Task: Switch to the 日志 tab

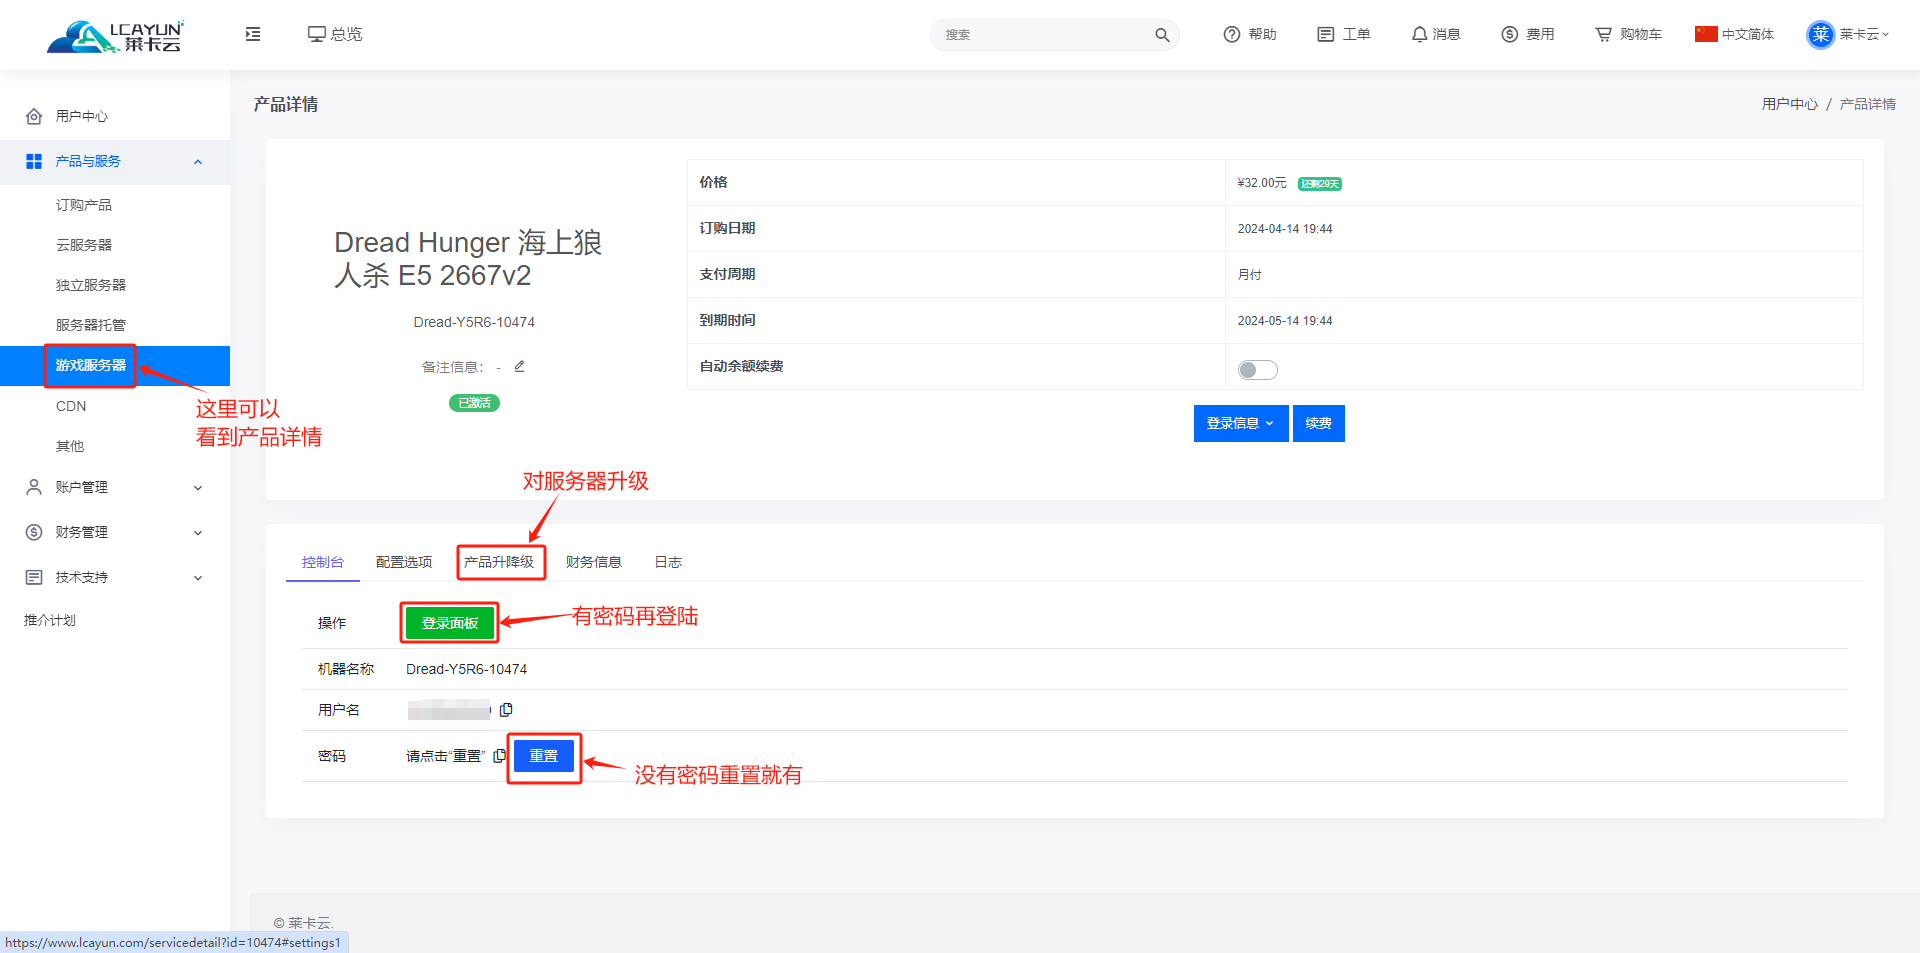Action: 668,562
